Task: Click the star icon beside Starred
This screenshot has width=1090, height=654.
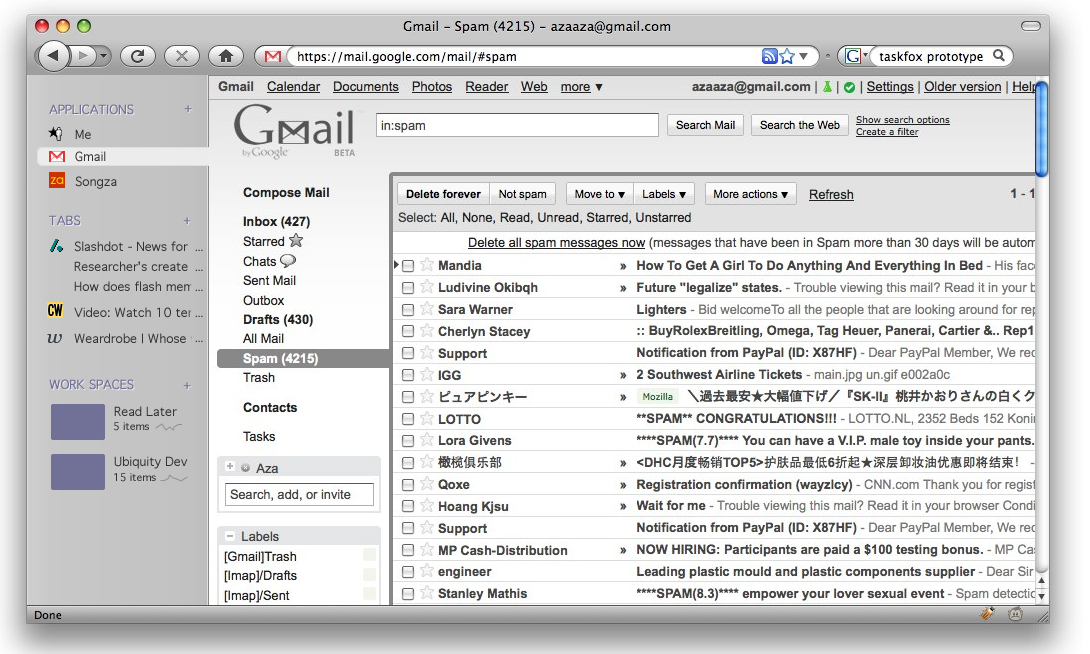Action: [x=296, y=240]
